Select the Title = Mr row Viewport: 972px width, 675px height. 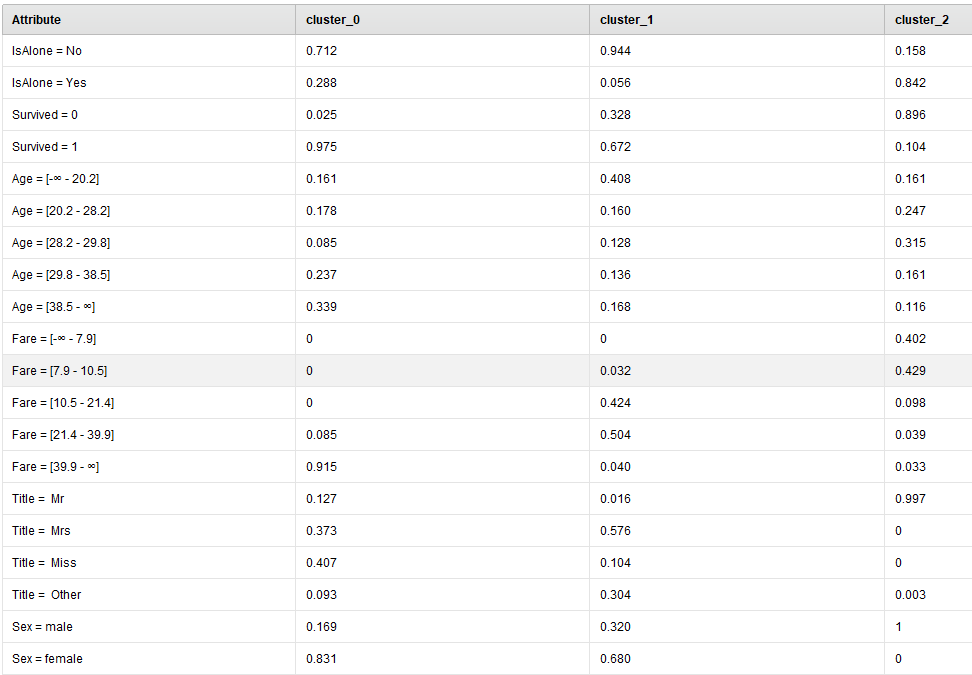(487, 499)
